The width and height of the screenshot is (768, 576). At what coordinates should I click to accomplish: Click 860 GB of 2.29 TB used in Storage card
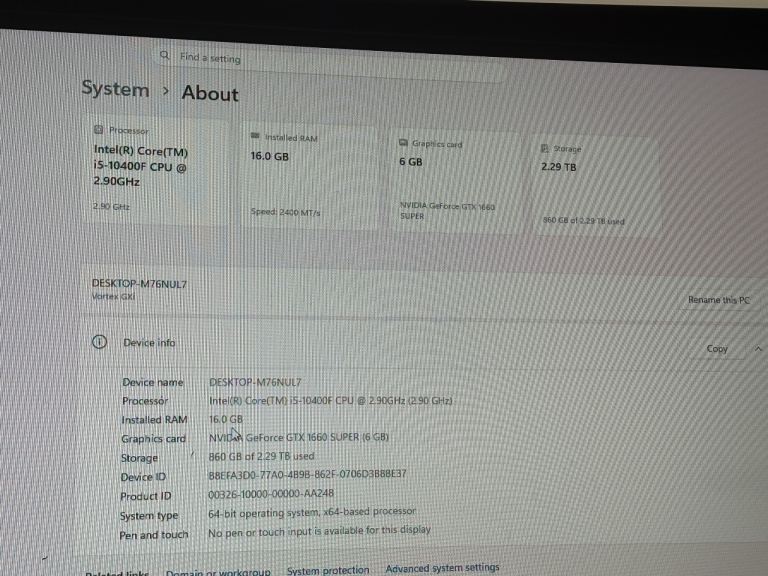tap(583, 221)
